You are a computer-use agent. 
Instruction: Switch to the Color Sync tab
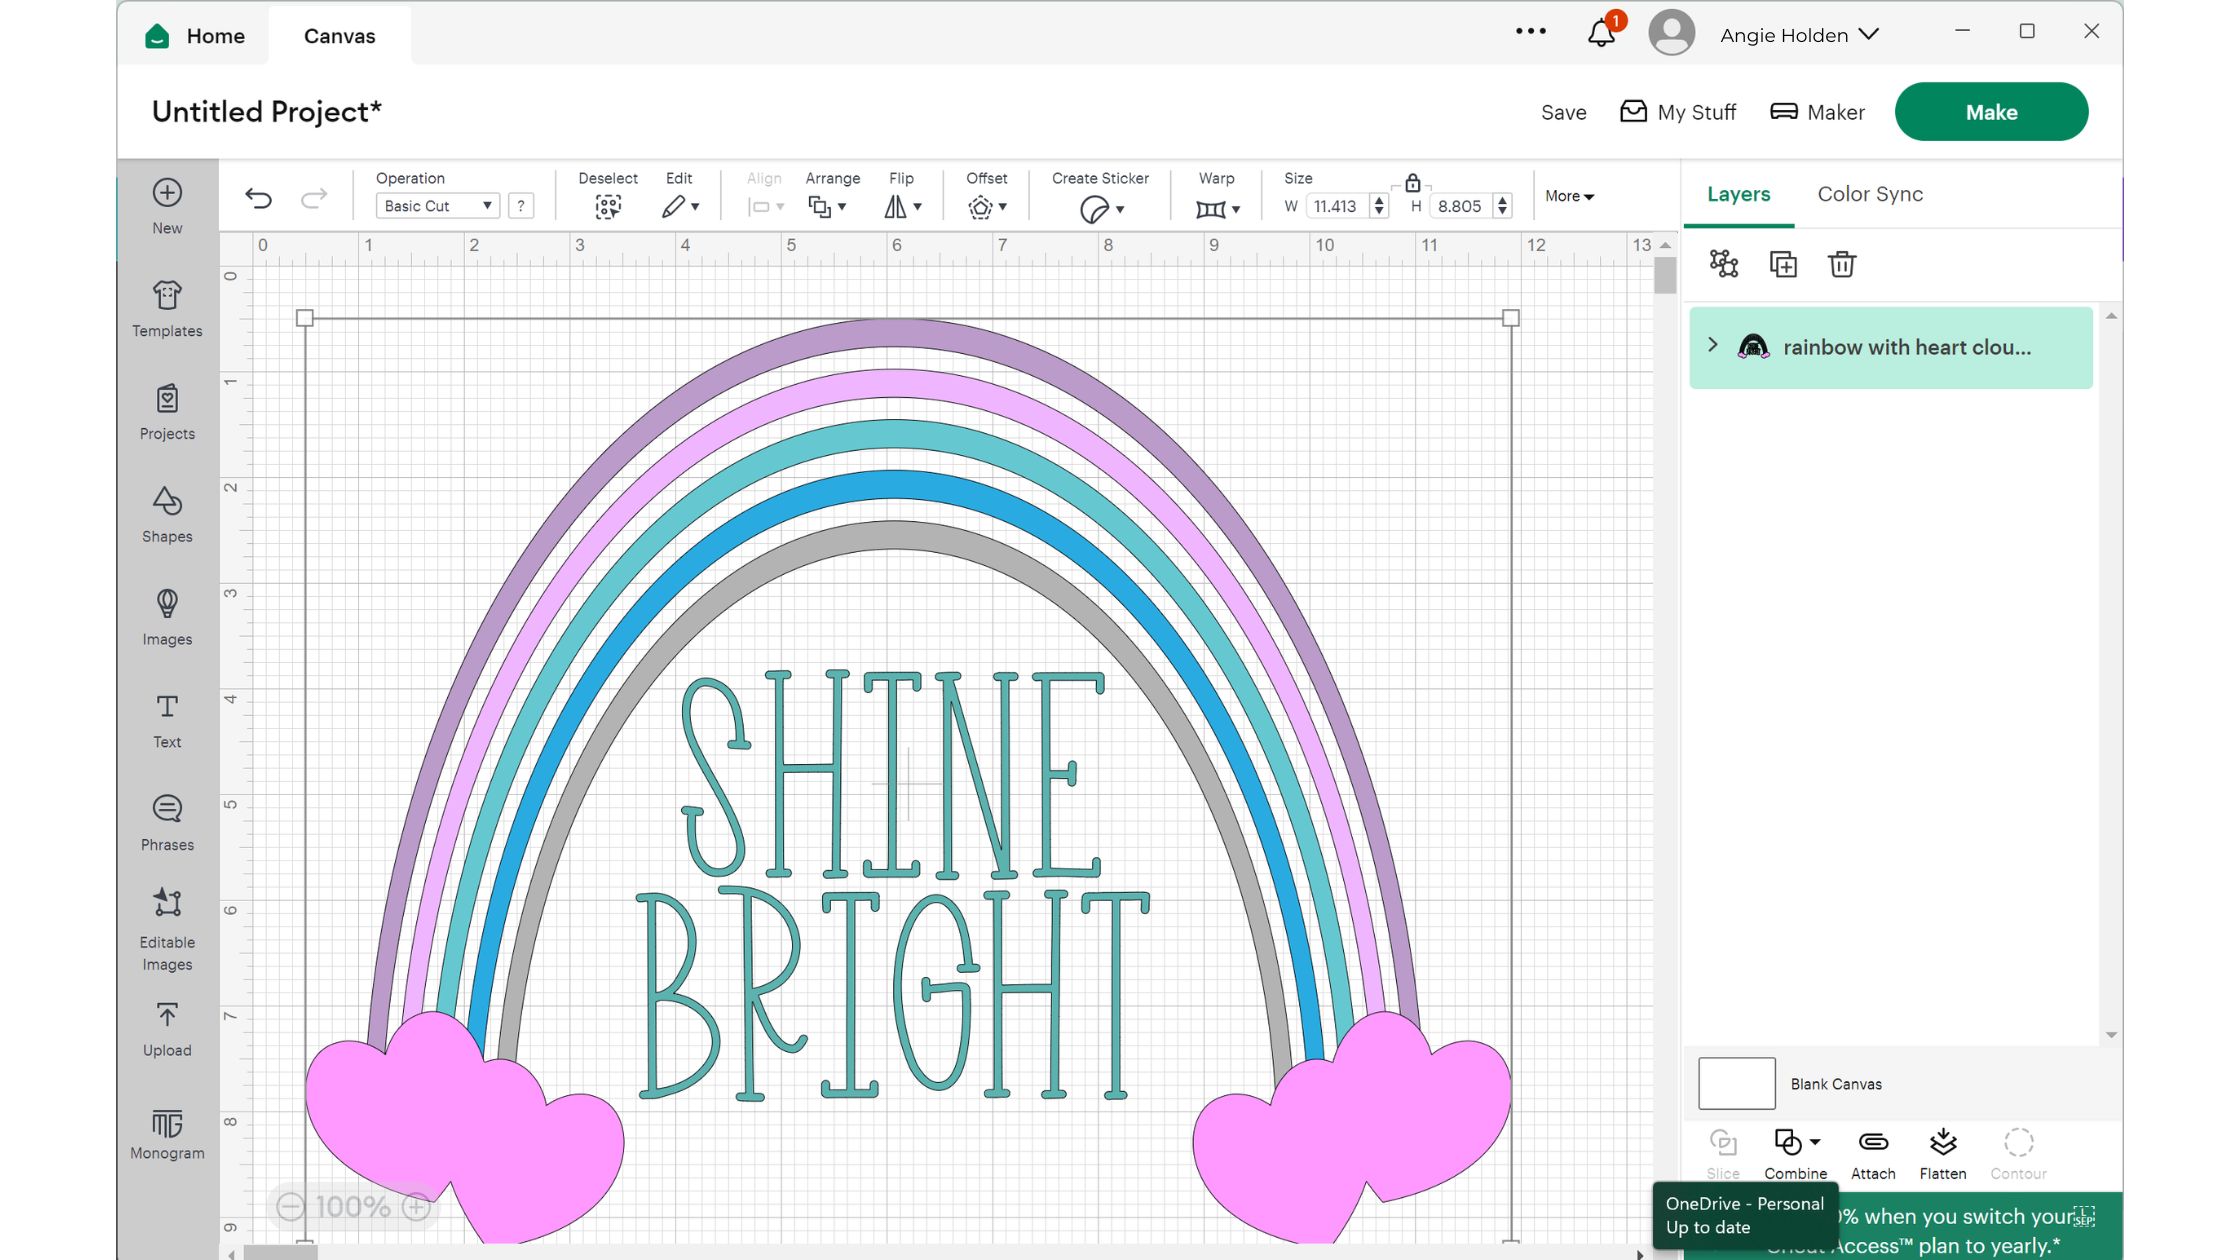[1869, 193]
